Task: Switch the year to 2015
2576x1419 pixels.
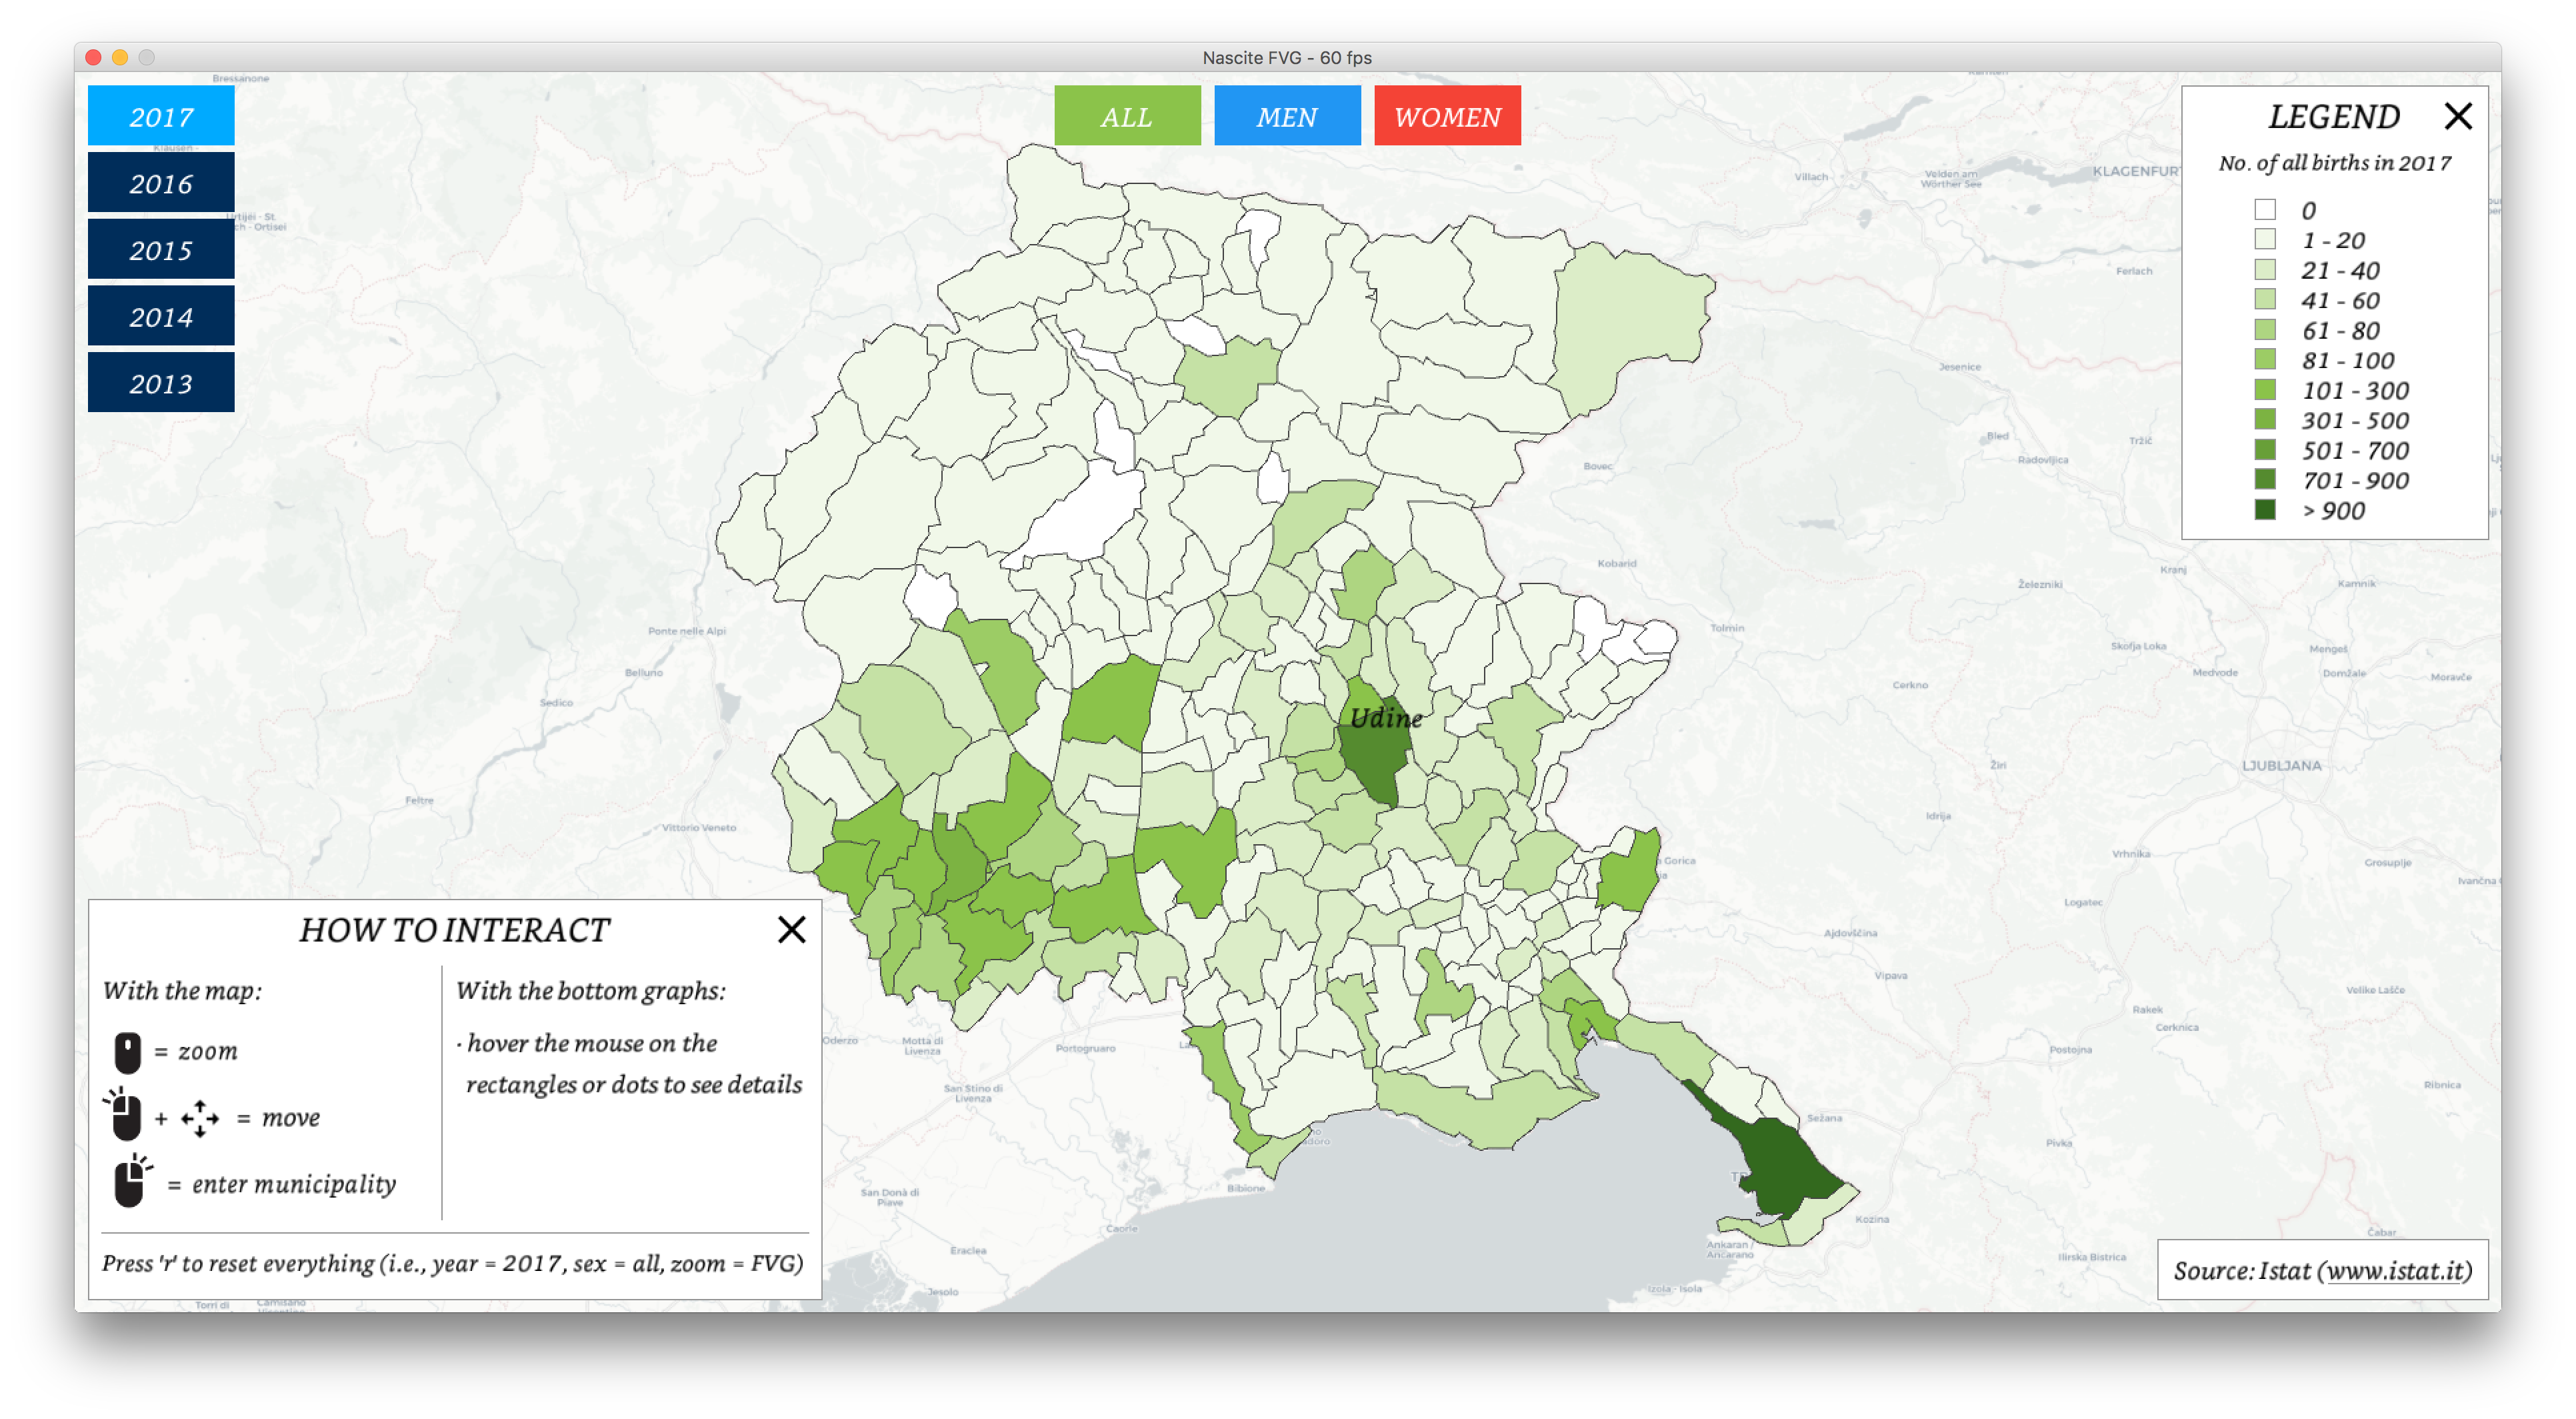Action: tap(161, 250)
